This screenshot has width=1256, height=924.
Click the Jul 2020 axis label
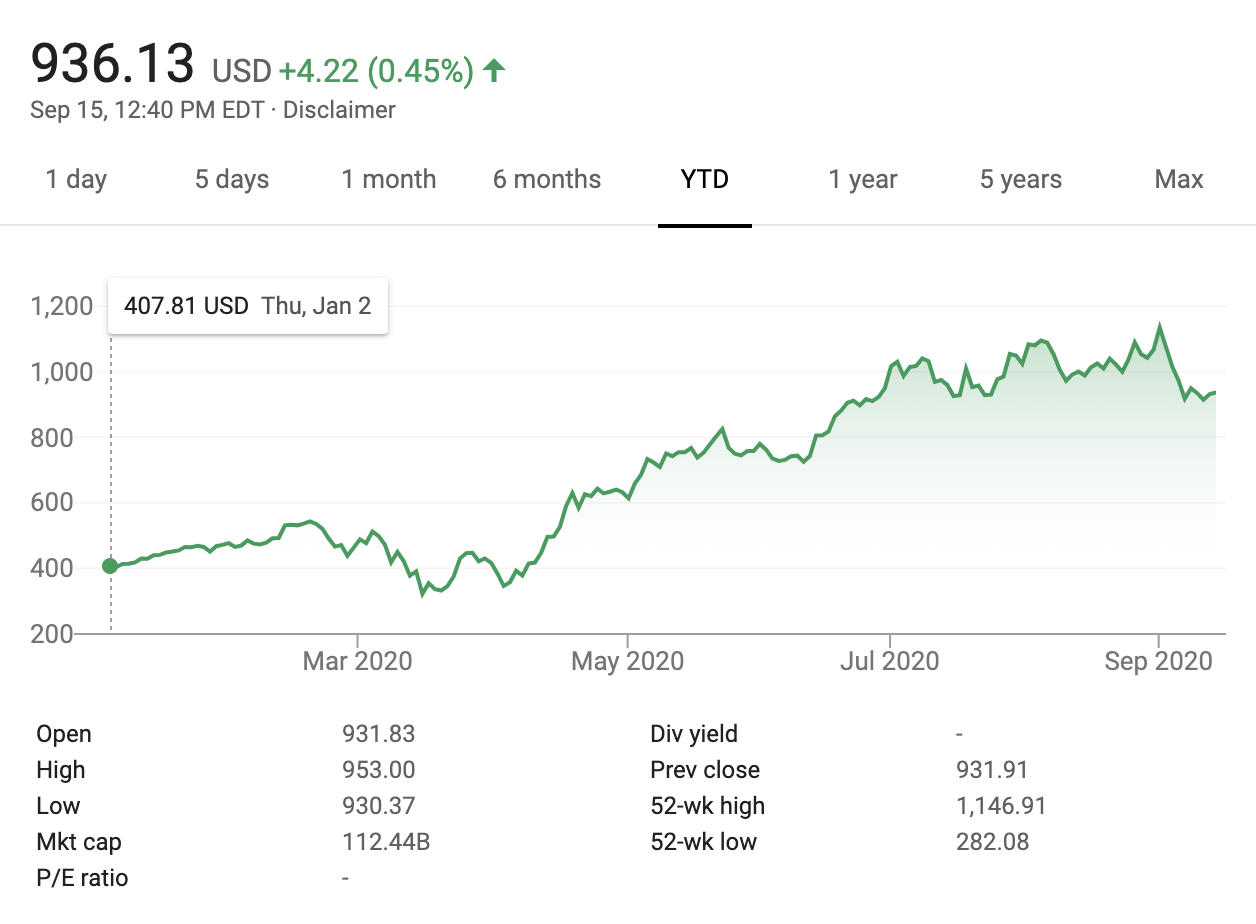click(890, 662)
